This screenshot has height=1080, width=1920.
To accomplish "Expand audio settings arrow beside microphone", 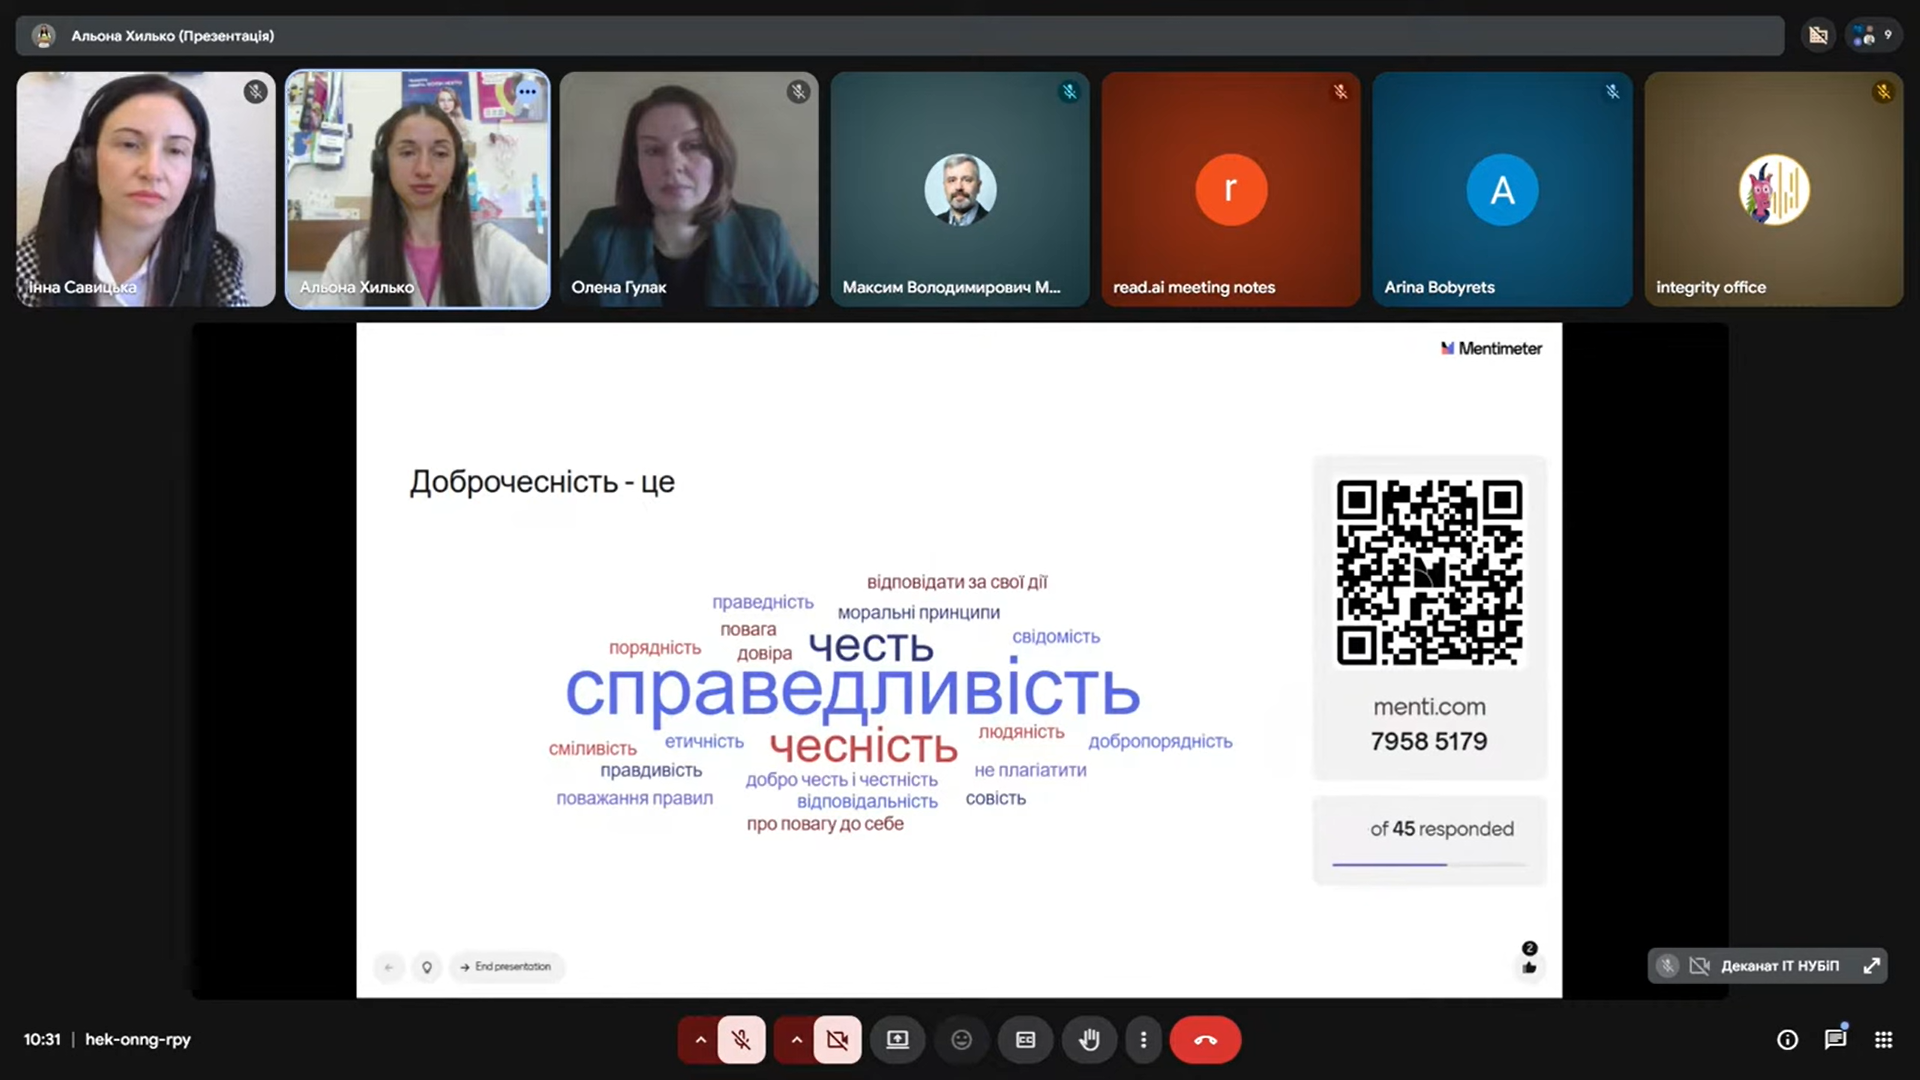I will click(700, 1040).
